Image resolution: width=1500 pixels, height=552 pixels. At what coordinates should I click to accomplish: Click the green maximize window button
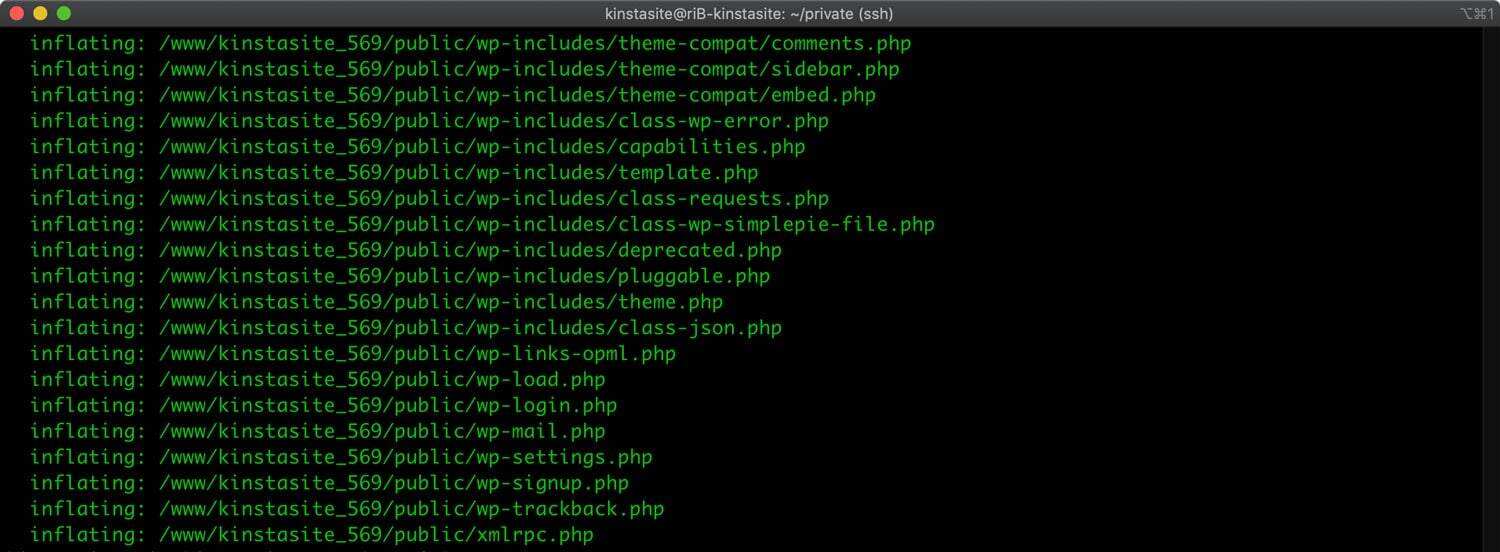click(x=63, y=13)
